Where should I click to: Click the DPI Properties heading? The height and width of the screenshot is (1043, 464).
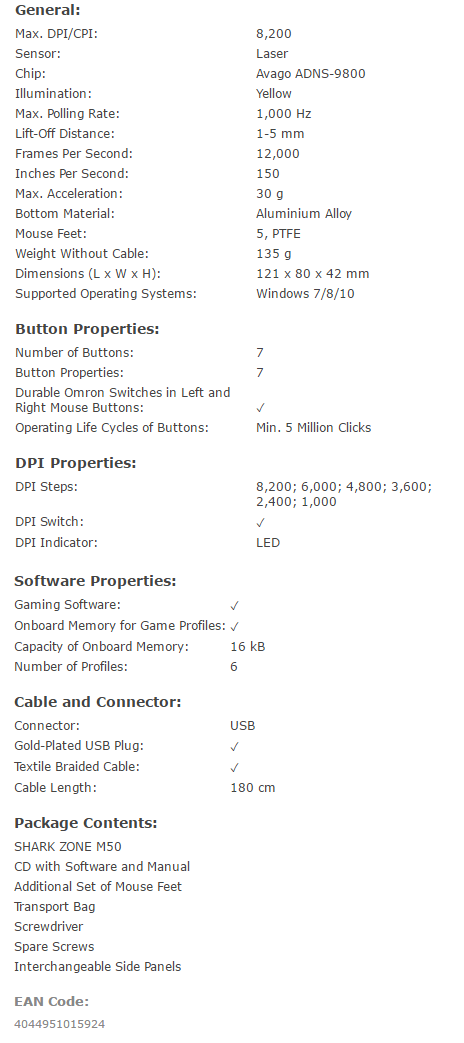coord(75,463)
